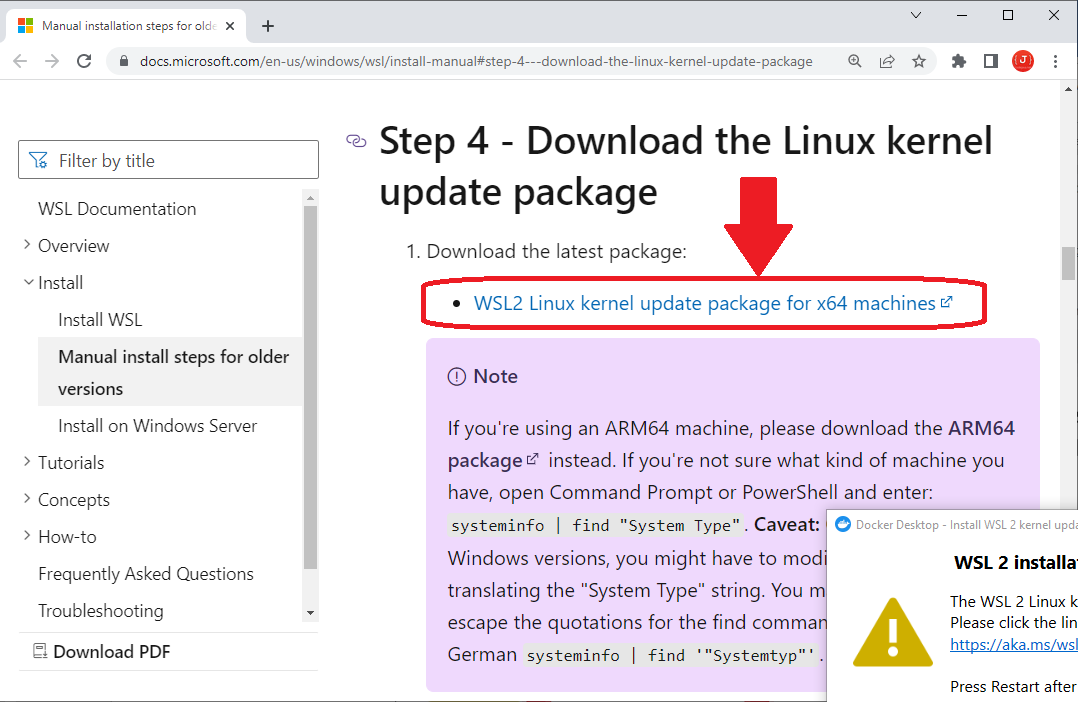Expand the Tutorials section
Viewport: 1078px width, 702px height.
(27, 461)
